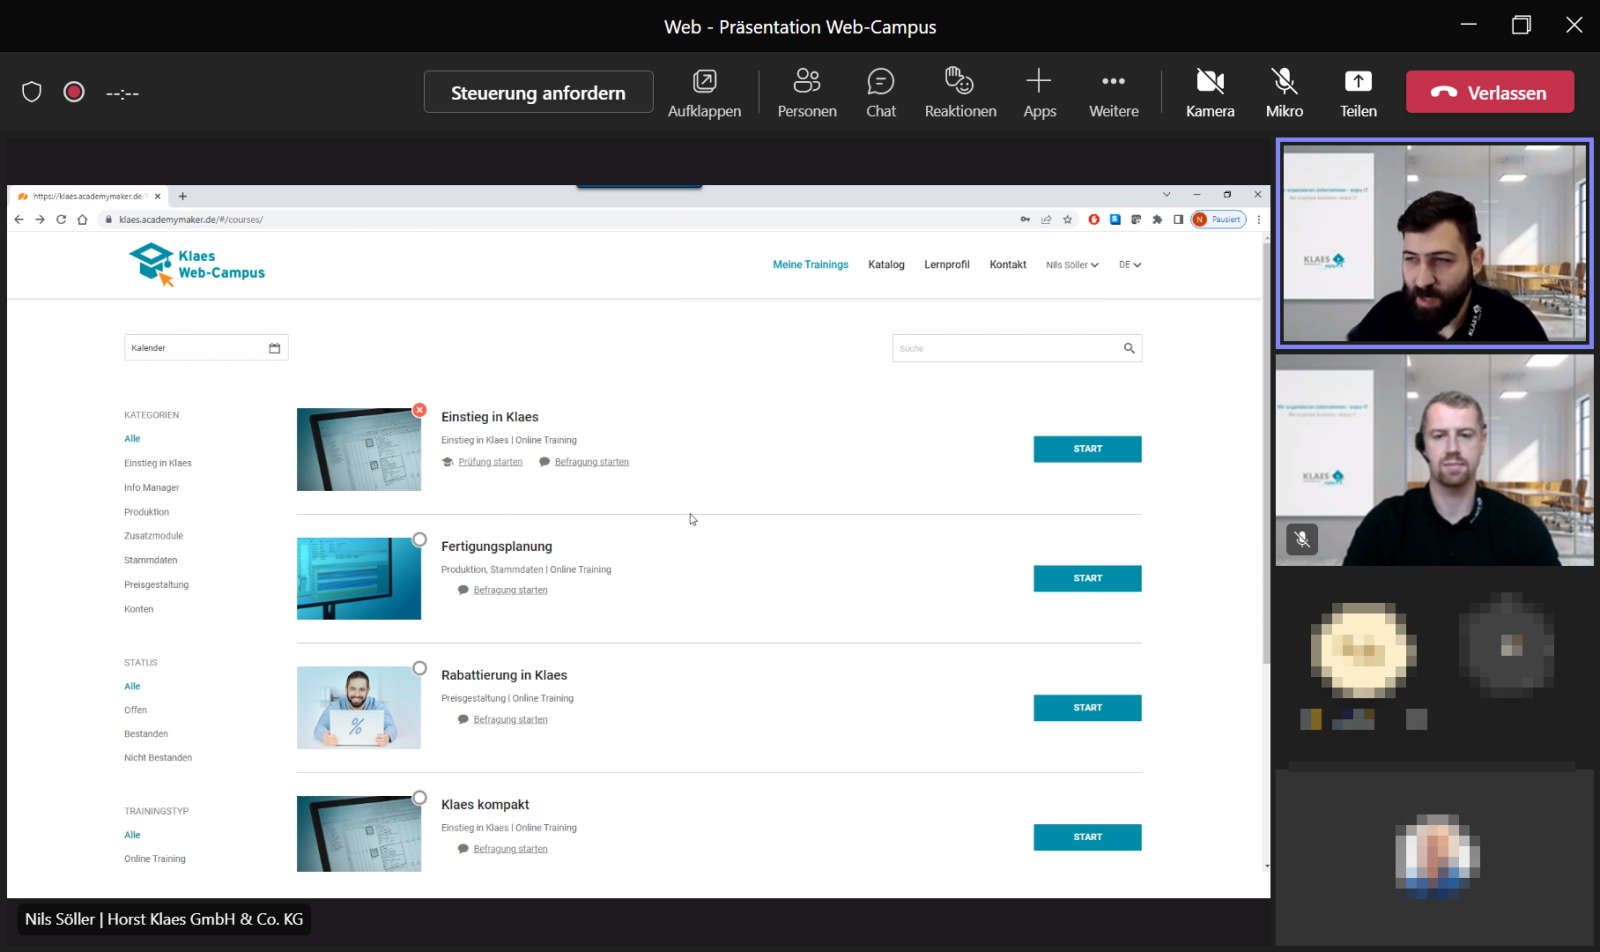Viewport: 1600px width, 952px height.
Task: Click browser side panel icon
Action: click(x=1178, y=220)
